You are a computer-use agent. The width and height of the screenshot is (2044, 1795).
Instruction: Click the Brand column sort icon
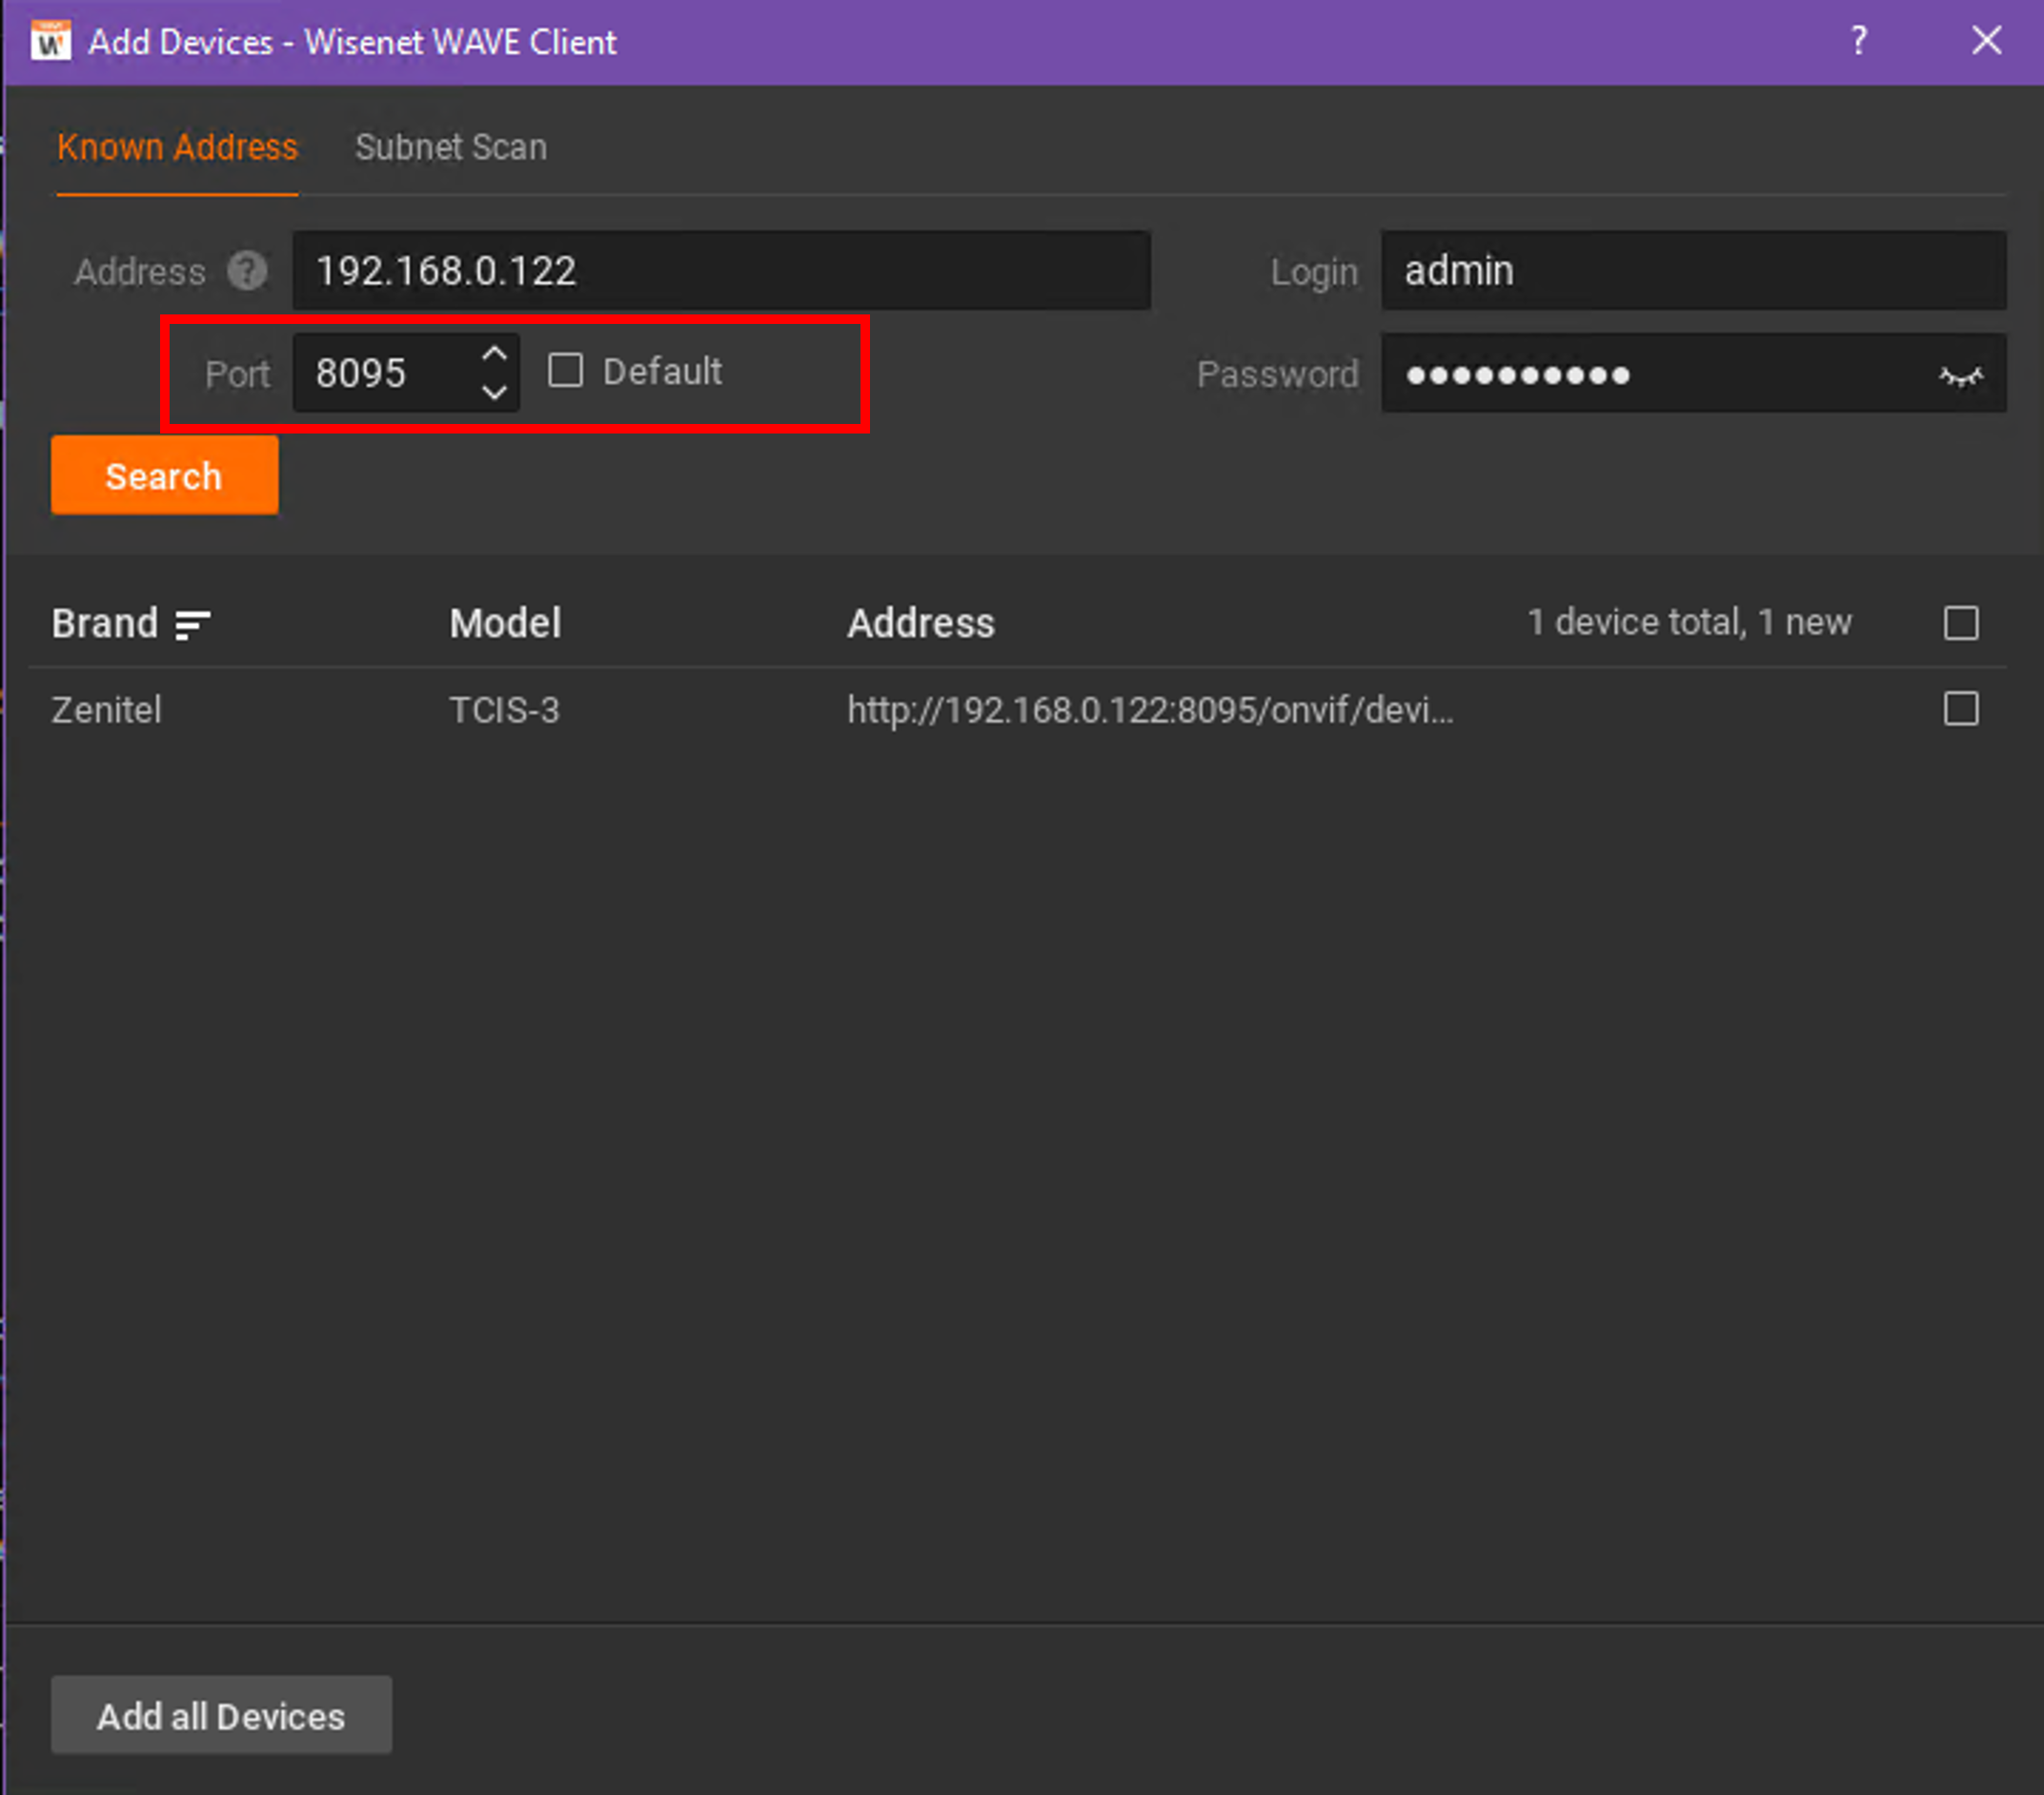coord(192,624)
